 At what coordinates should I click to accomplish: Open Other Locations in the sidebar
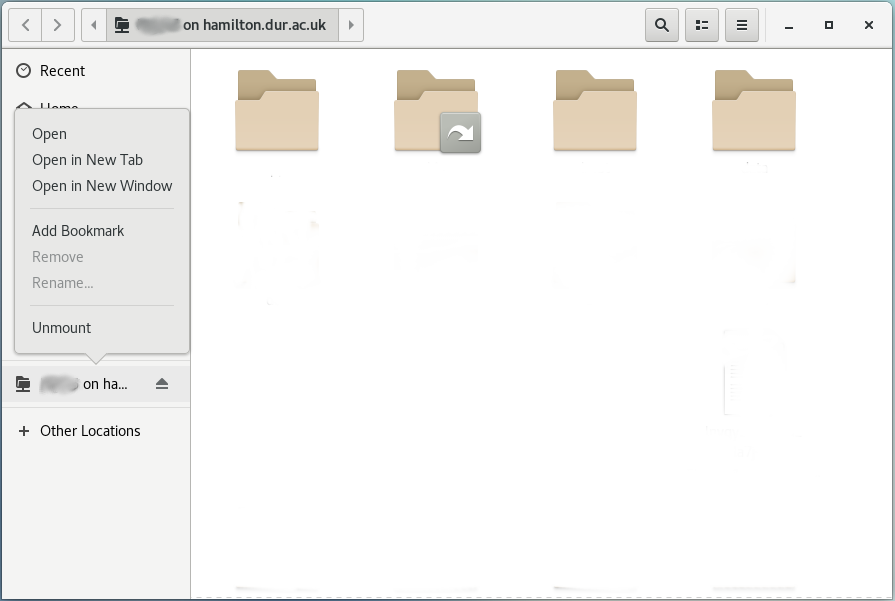pyautogui.click(x=96, y=431)
